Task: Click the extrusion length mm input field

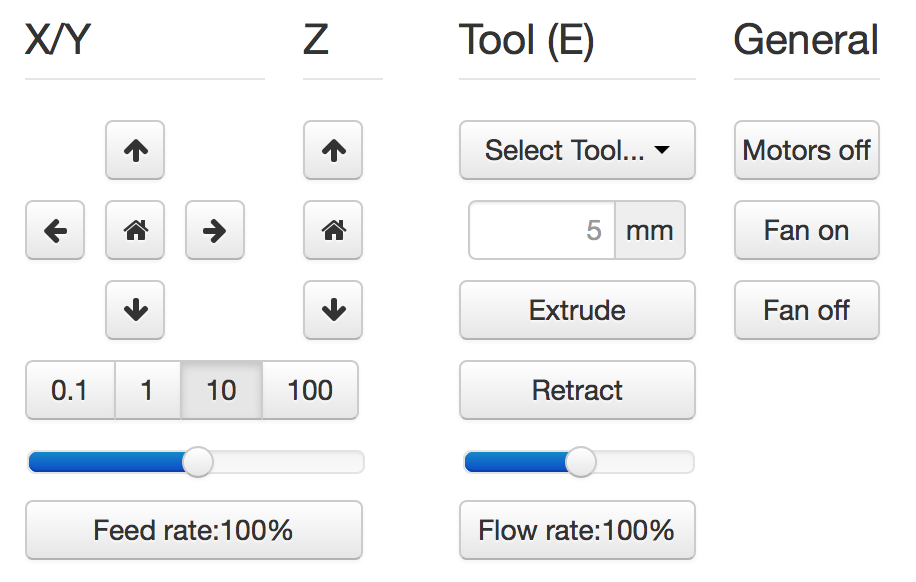Action: (x=542, y=230)
